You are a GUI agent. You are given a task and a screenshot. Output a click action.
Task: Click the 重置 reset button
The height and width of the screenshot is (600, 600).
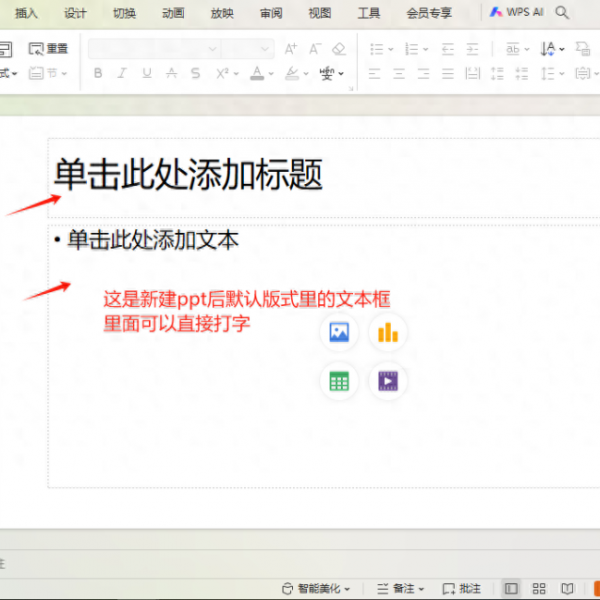pyautogui.click(x=49, y=48)
